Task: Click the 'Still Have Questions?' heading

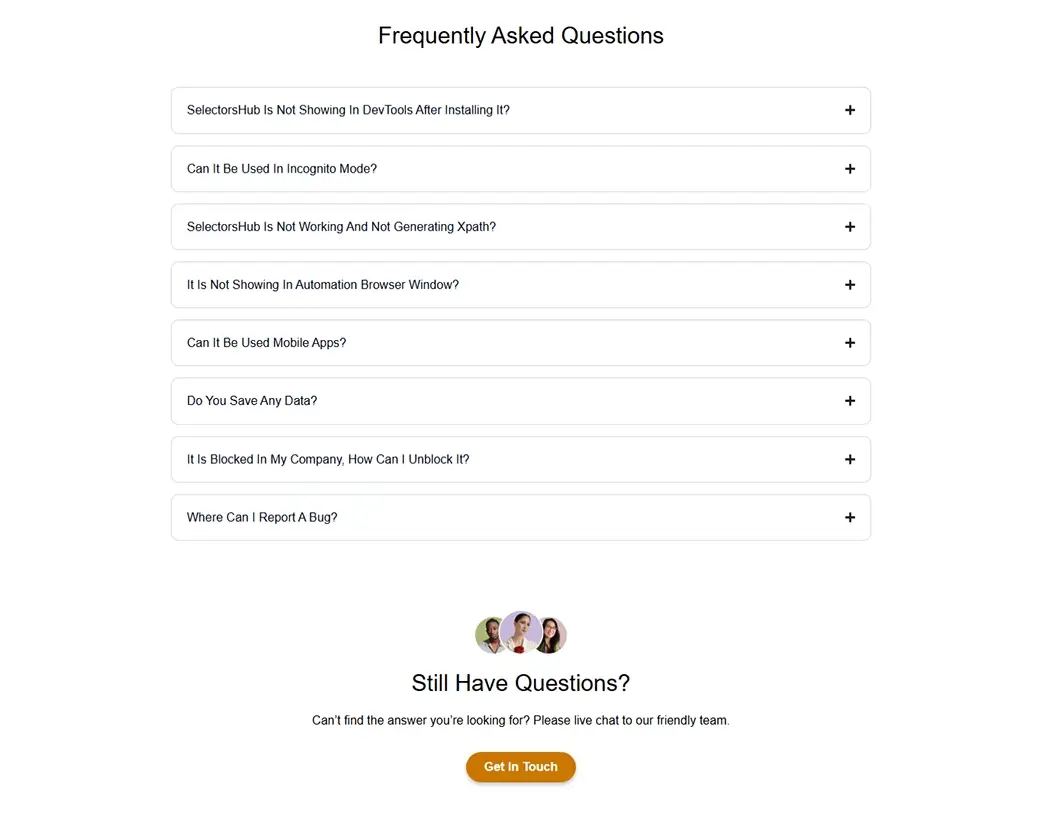Action: pyautogui.click(x=520, y=683)
